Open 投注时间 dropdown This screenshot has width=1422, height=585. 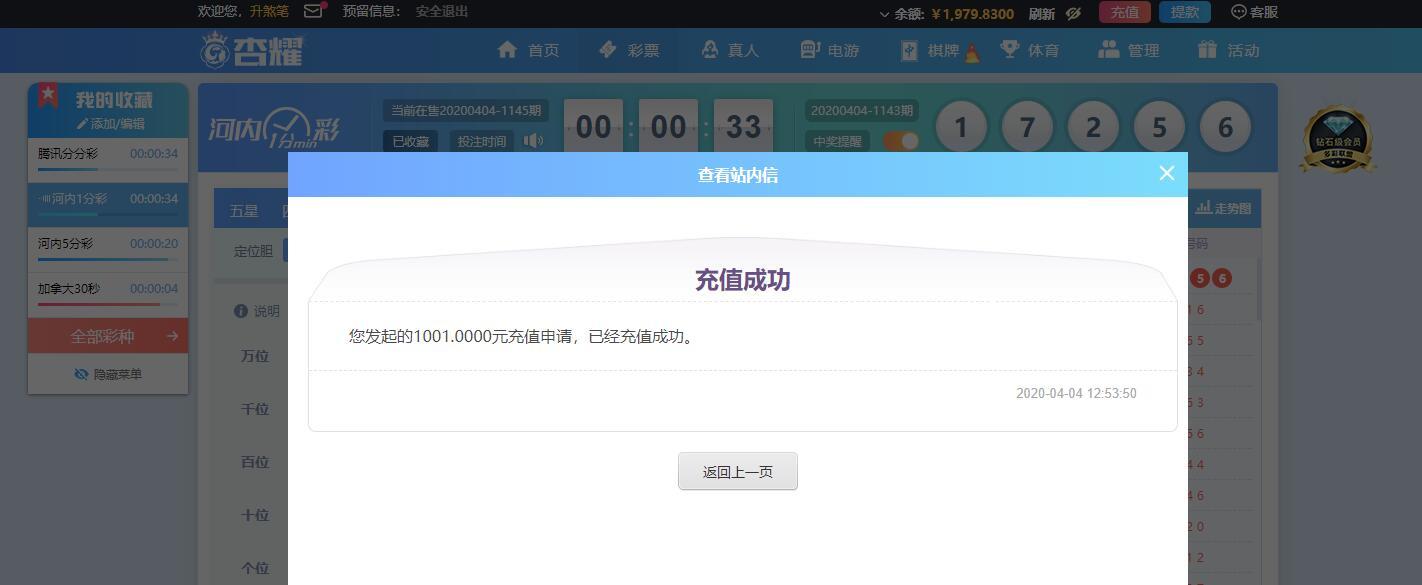coord(482,141)
